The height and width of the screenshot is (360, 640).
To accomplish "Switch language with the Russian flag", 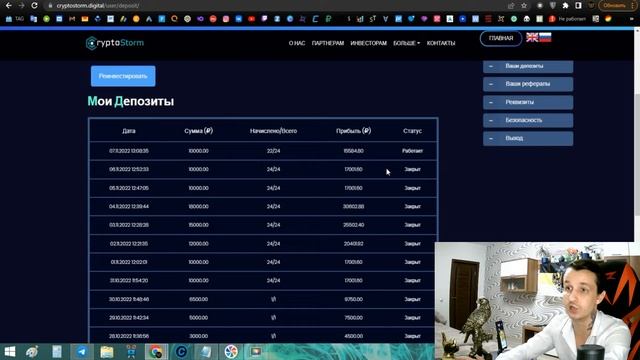I will [545, 37].
